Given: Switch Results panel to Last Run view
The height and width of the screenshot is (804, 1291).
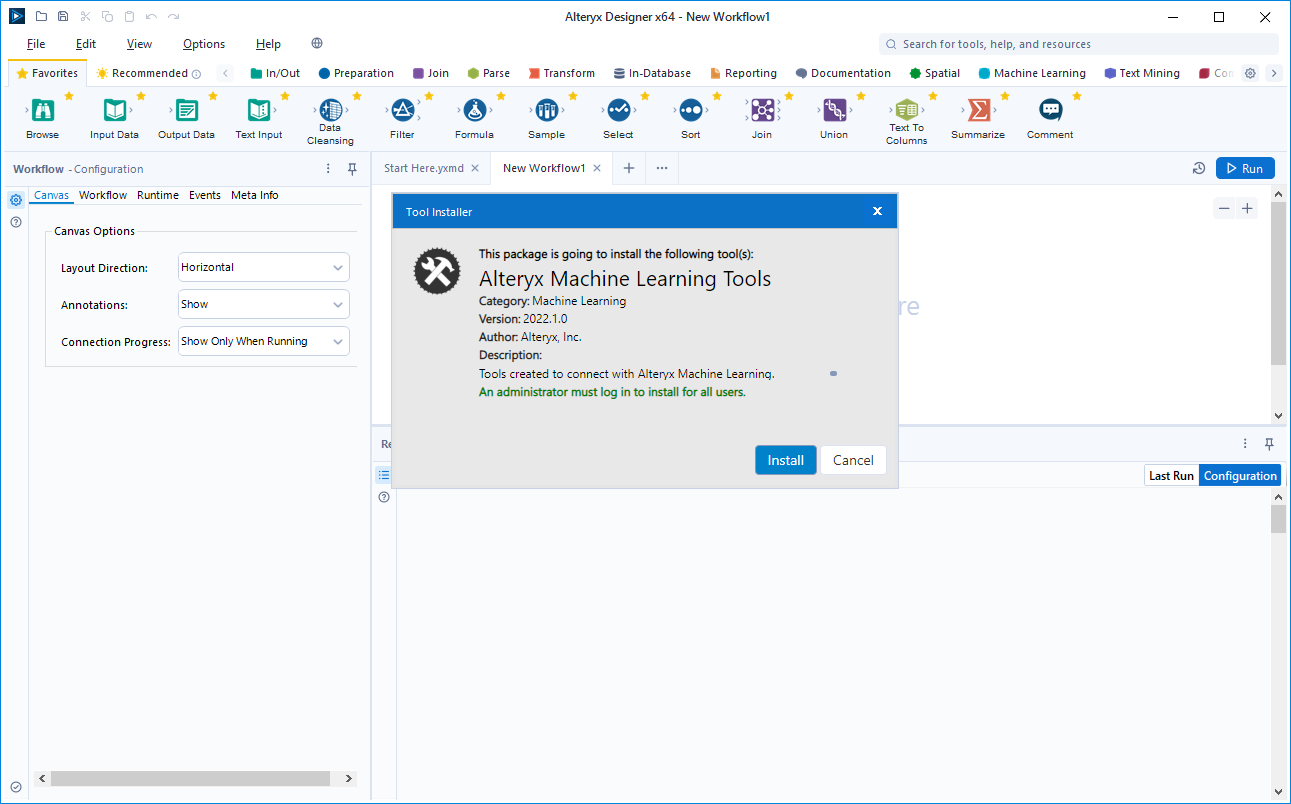Looking at the screenshot, I should [x=1170, y=475].
